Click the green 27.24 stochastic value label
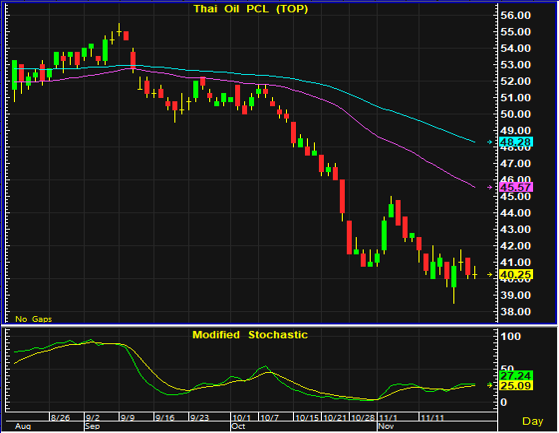 516,376
